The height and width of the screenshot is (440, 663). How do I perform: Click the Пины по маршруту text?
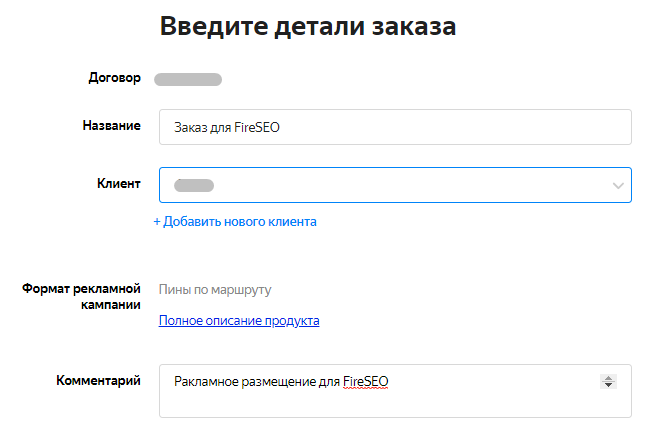click(215, 290)
